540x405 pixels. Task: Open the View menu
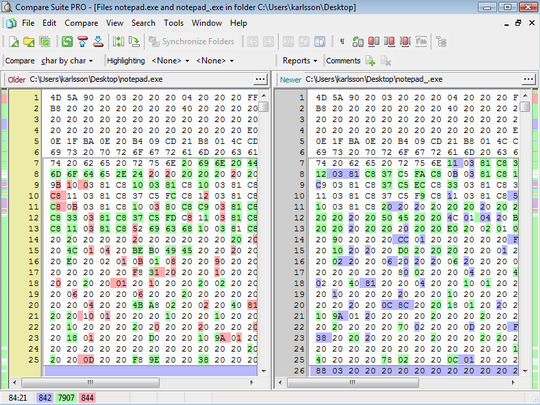point(115,23)
